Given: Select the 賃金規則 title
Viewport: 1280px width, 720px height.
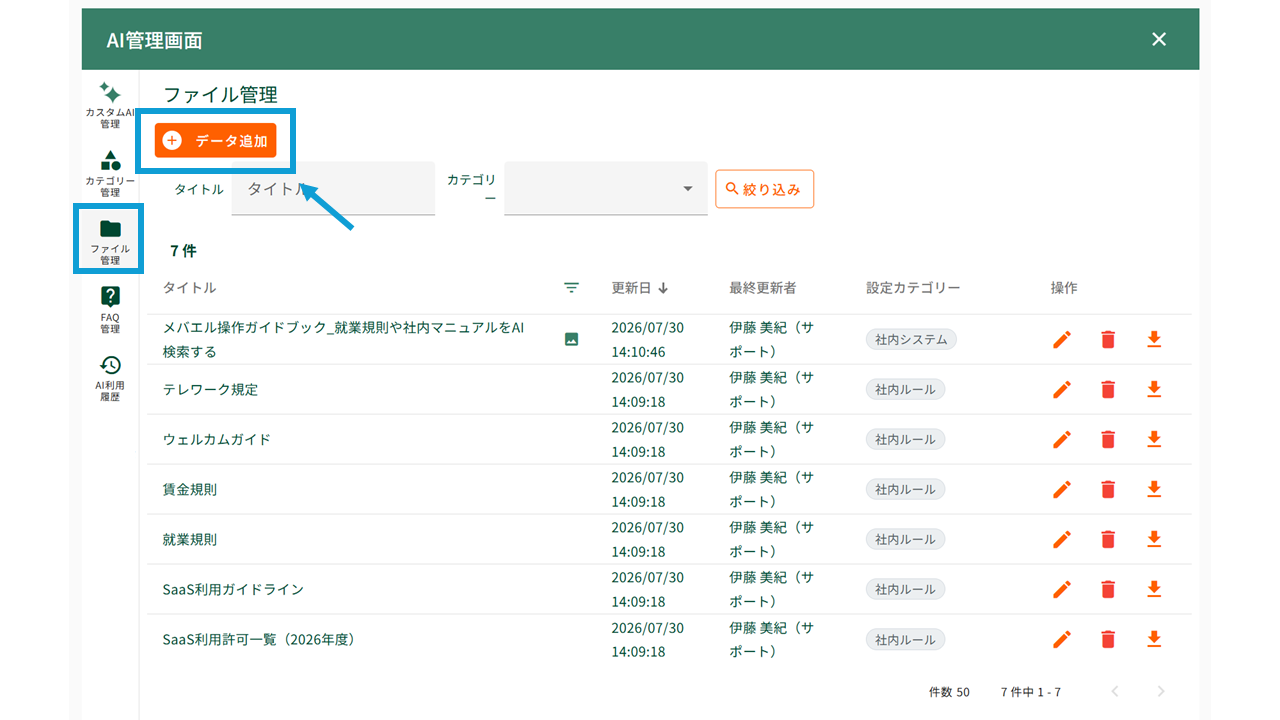Looking at the screenshot, I should coord(190,489).
